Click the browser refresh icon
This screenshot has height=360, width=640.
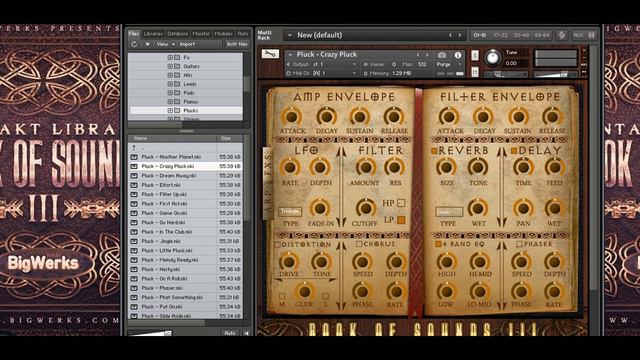pyautogui.click(x=134, y=44)
